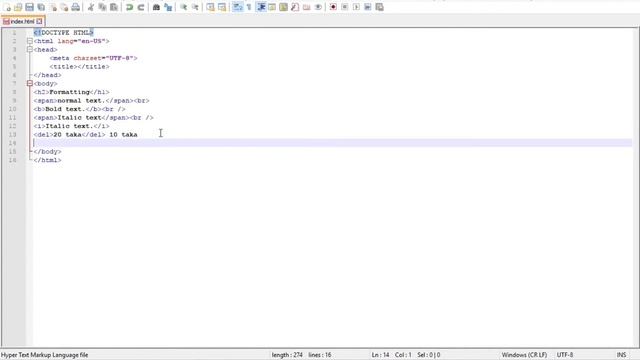Zoom out using the toolbar Zoom Out icon
The height and width of the screenshot is (360, 640).
(x=195, y=7)
